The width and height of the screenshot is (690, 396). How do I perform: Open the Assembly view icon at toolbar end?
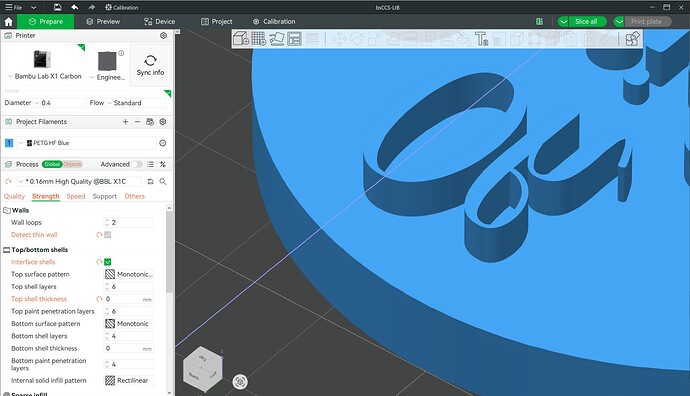pos(632,39)
